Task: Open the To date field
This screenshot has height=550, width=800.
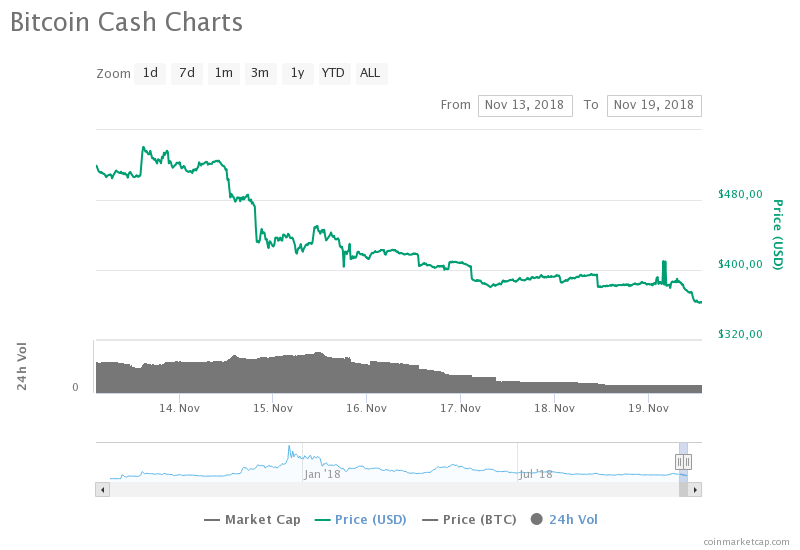Action: click(x=654, y=105)
